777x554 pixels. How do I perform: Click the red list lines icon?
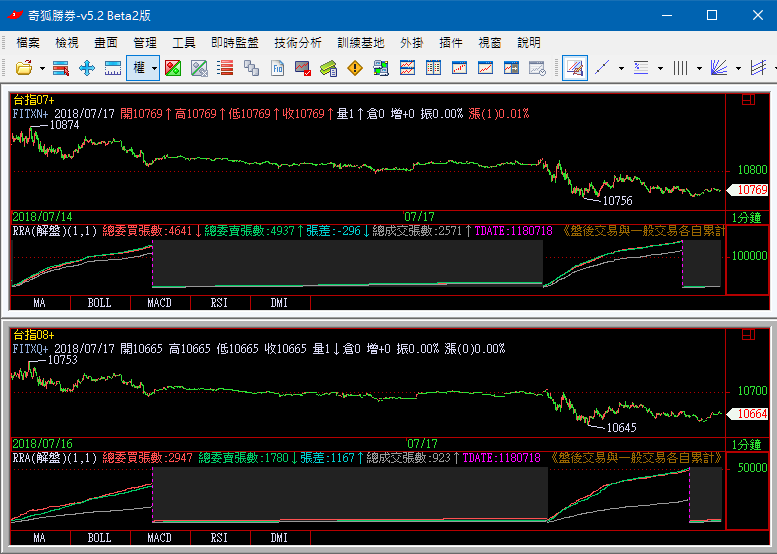coord(225,68)
